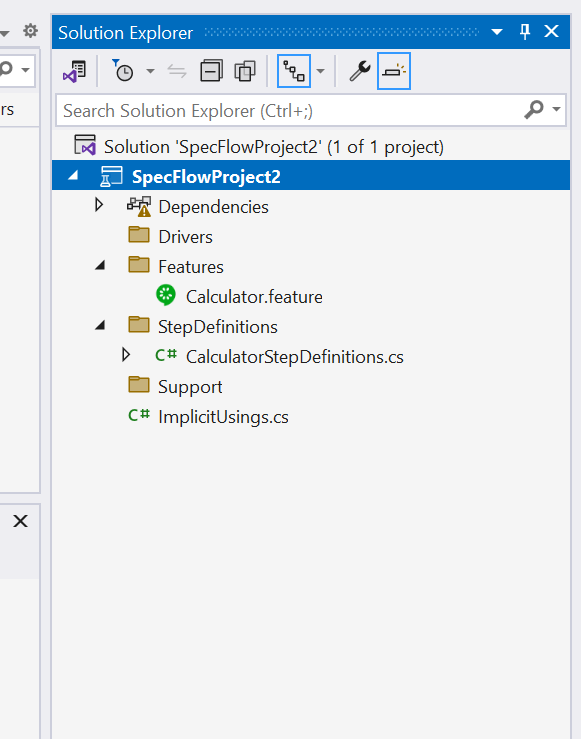Expand CalculatorStepDefinitions.cs node
The height and width of the screenshot is (739, 581).
[x=125, y=354]
